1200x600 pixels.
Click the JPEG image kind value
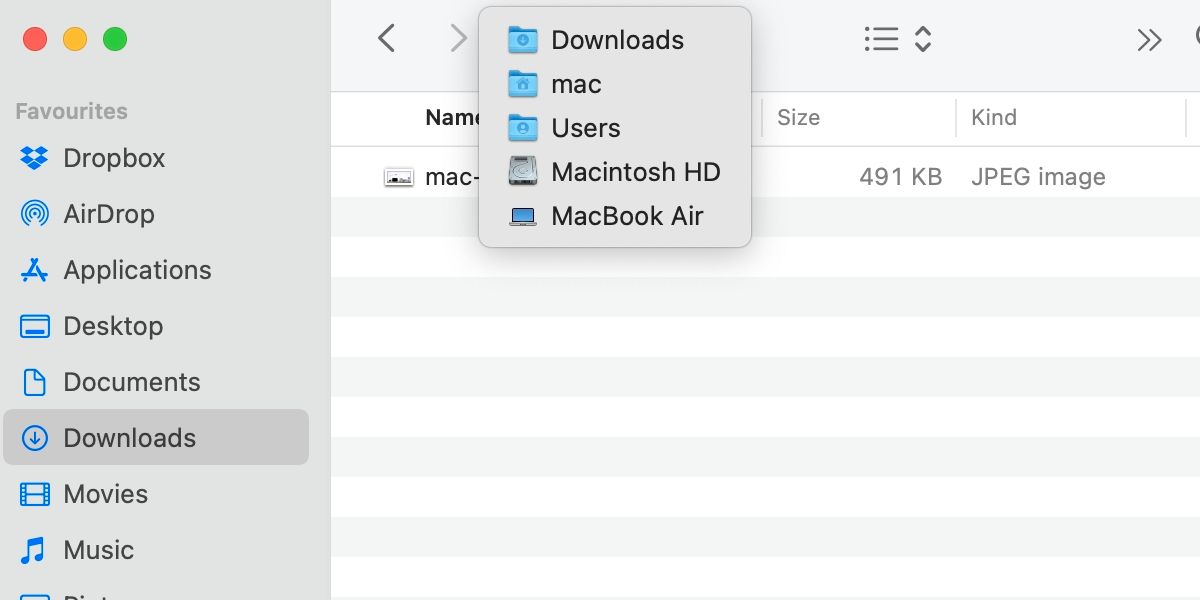point(1038,177)
